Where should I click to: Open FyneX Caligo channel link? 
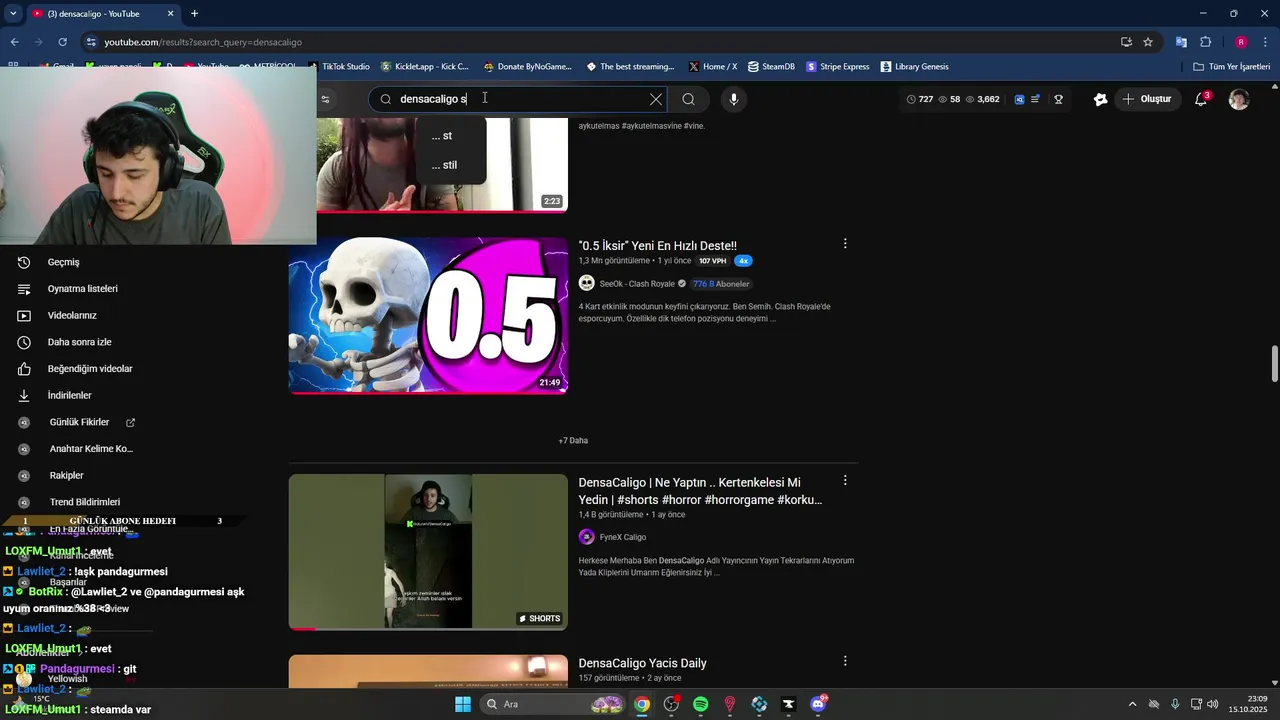pyautogui.click(x=622, y=537)
